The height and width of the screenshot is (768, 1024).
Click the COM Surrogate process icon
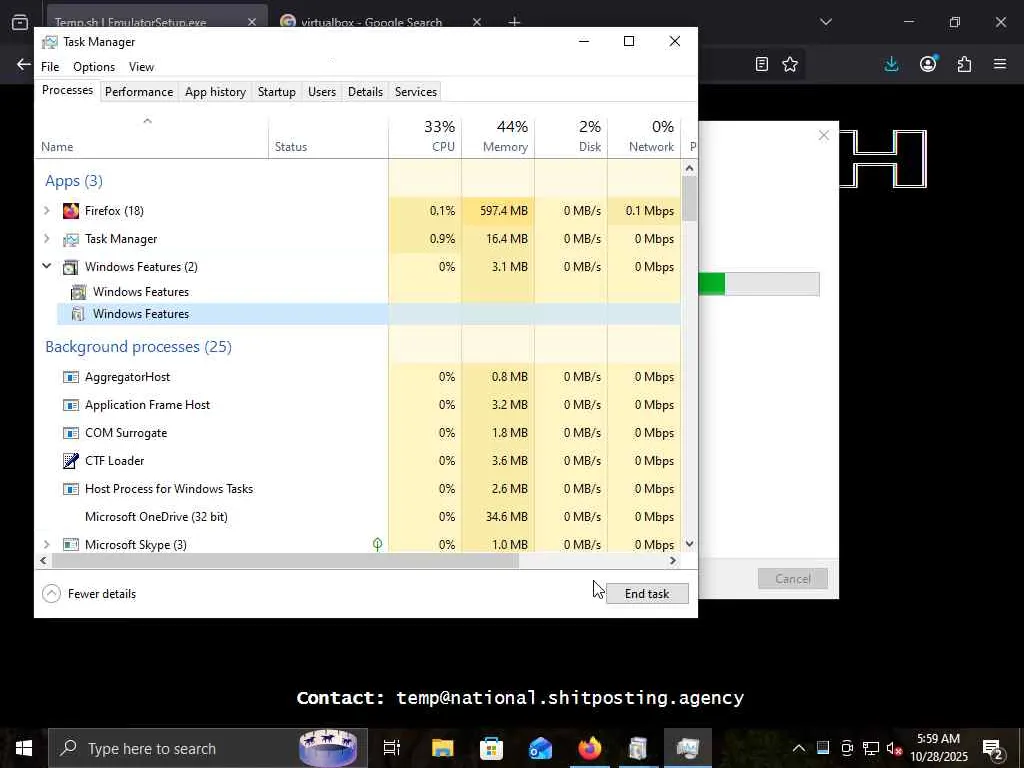[x=71, y=433]
